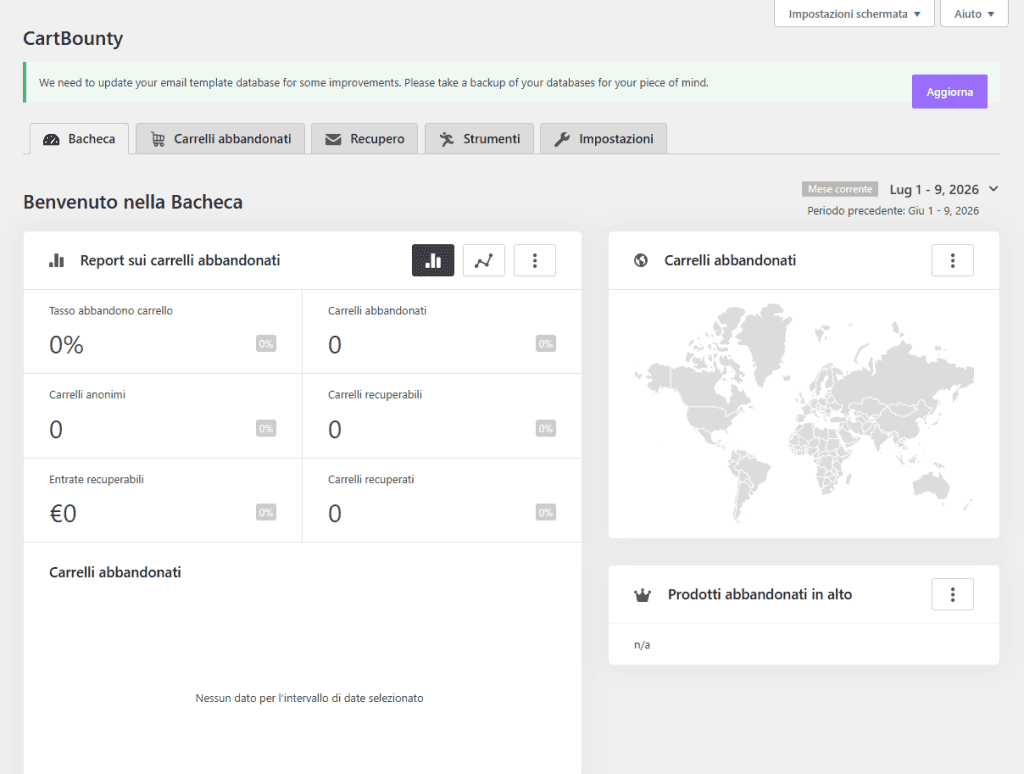This screenshot has width=1024, height=774.
Task: Click the Tasso abbandono carrello 0% stat
Action: 163,332
